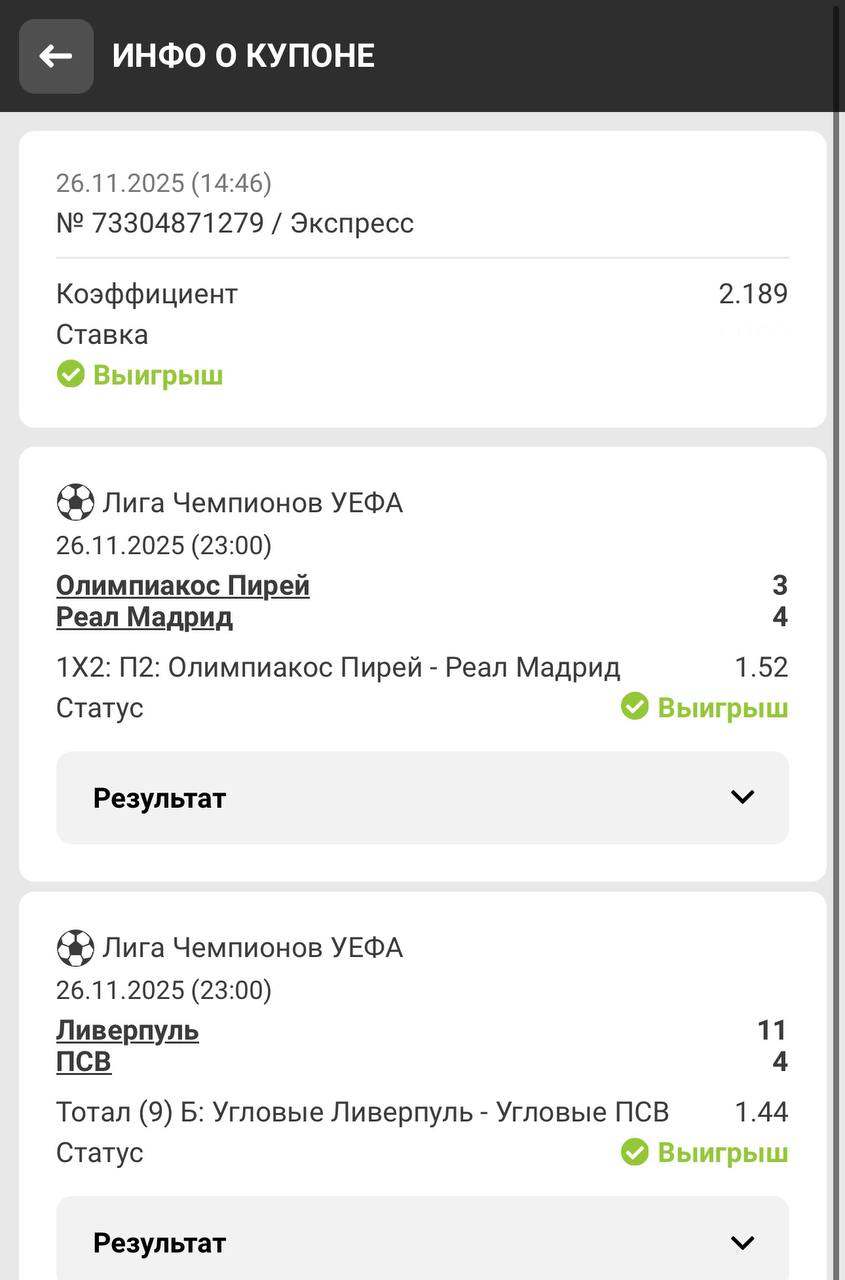Screen dimensions: 845x1280
Task: Open the Реал Мадрид team link
Action: coord(144,617)
